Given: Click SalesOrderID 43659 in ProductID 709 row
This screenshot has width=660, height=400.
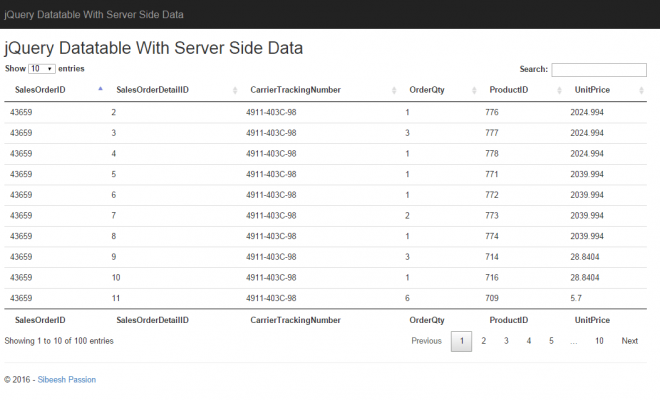Looking at the screenshot, I should (x=21, y=298).
